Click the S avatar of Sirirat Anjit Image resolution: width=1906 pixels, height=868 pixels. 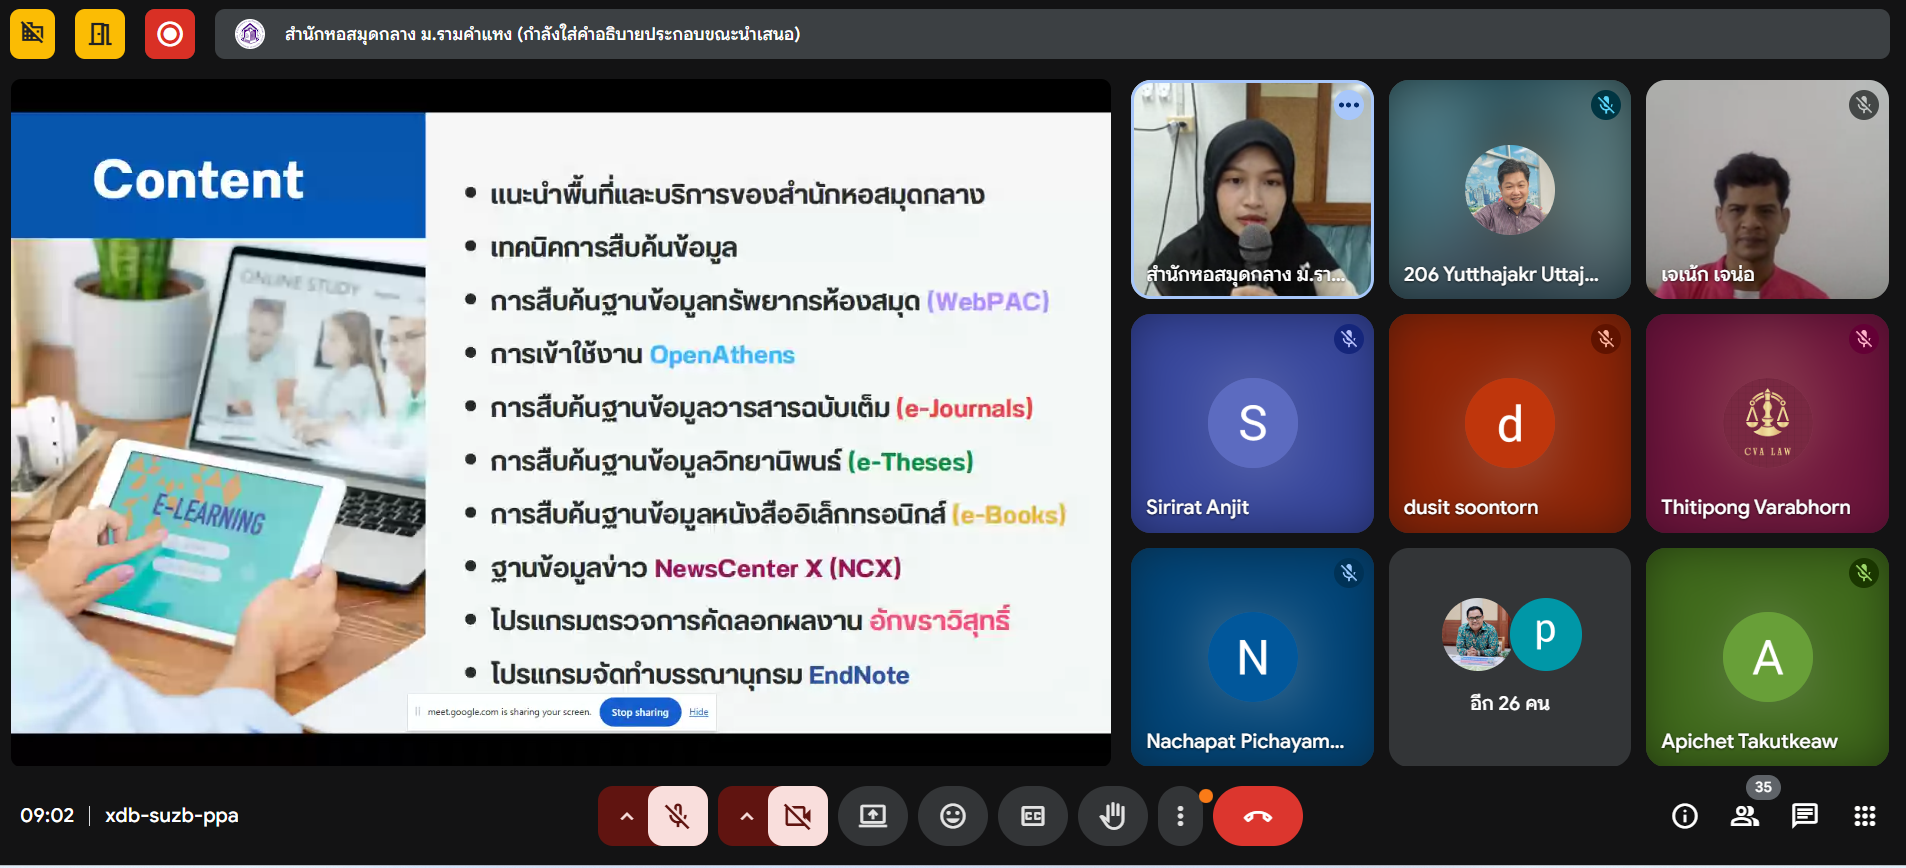(x=1253, y=423)
